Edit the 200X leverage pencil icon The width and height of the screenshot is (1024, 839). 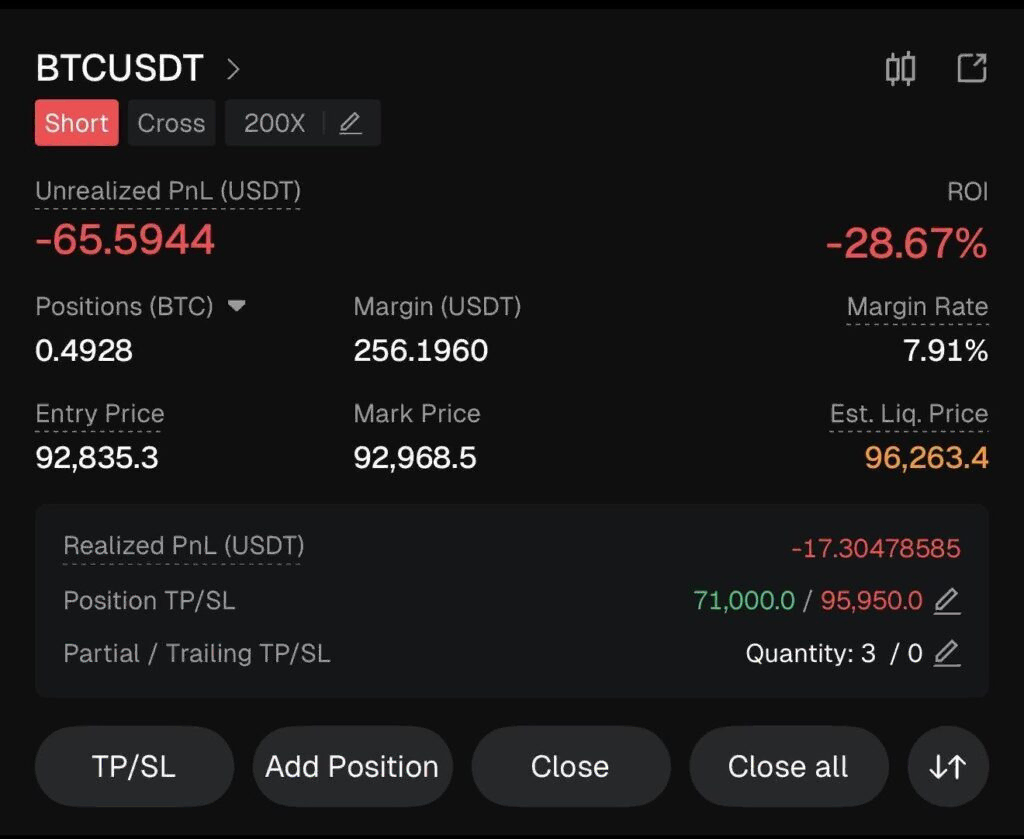pos(350,124)
